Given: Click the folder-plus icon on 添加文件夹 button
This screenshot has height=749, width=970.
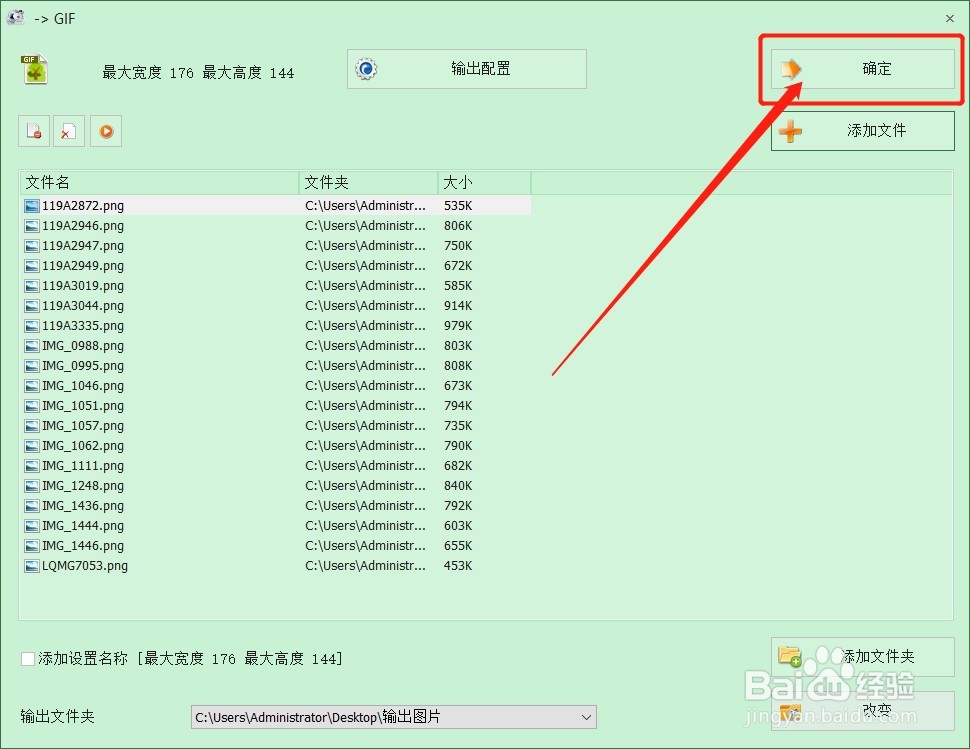Looking at the screenshot, I should pos(789,657).
